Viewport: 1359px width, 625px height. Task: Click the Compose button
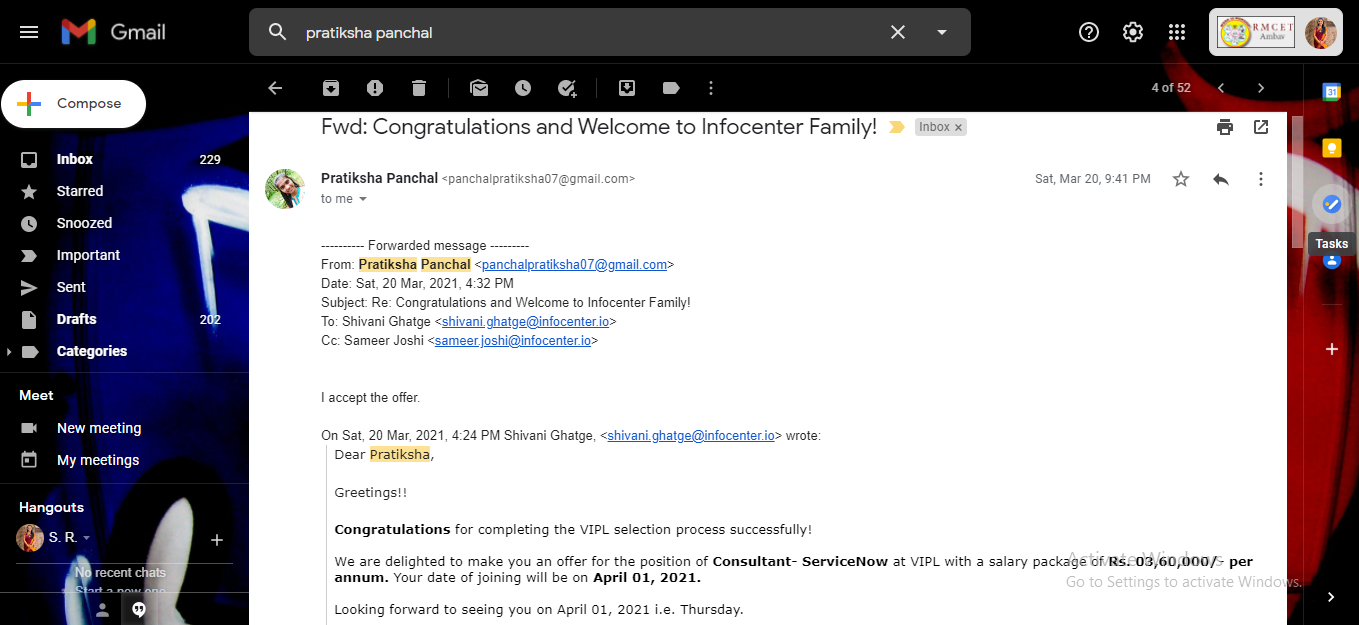(x=74, y=104)
